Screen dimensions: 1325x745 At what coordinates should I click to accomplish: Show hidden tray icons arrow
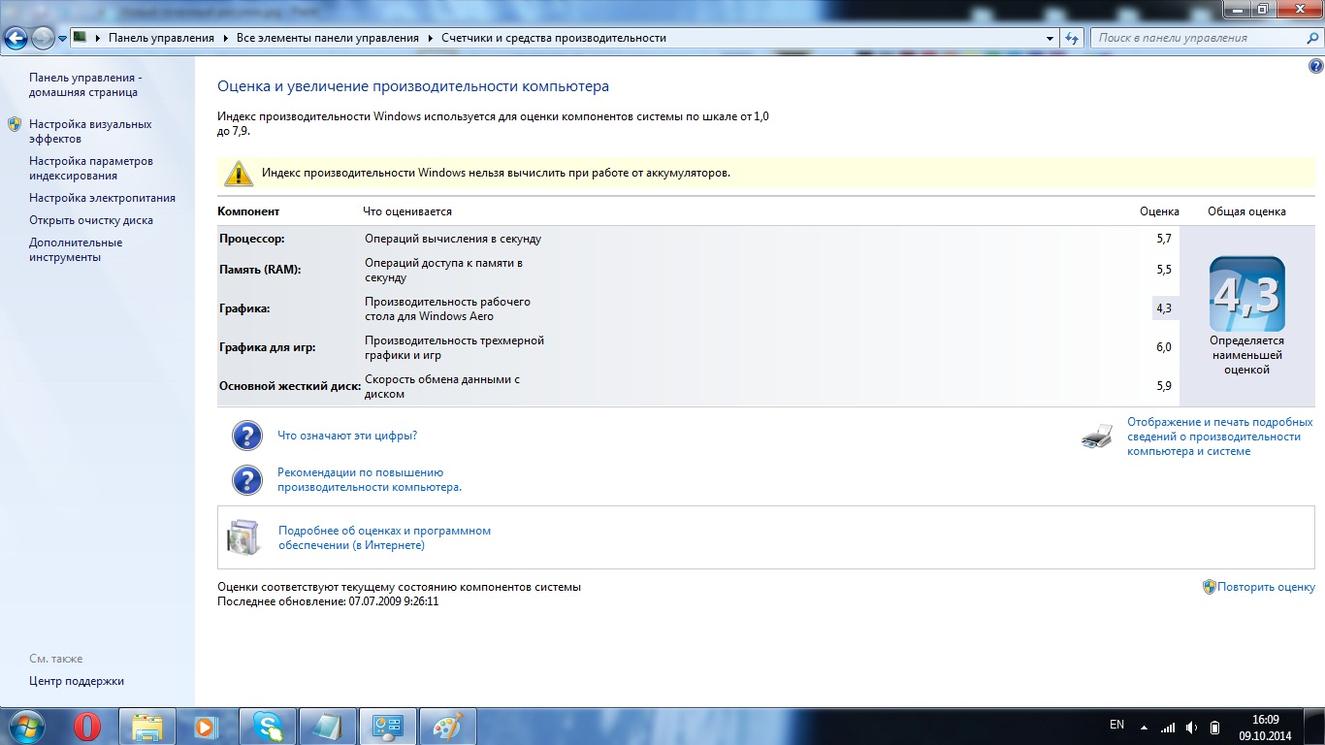click(x=1143, y=727)
